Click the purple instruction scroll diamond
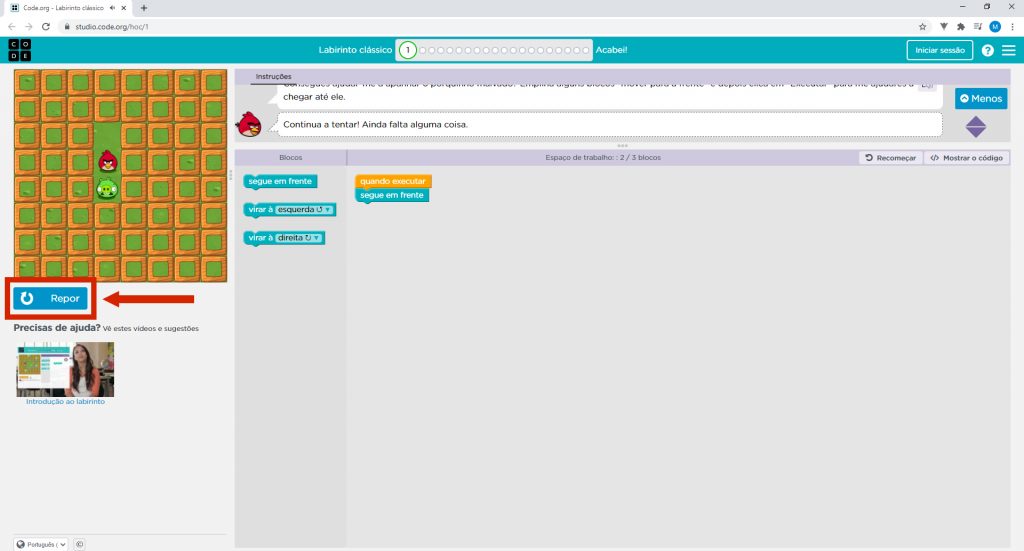 (x=976, y=127)
